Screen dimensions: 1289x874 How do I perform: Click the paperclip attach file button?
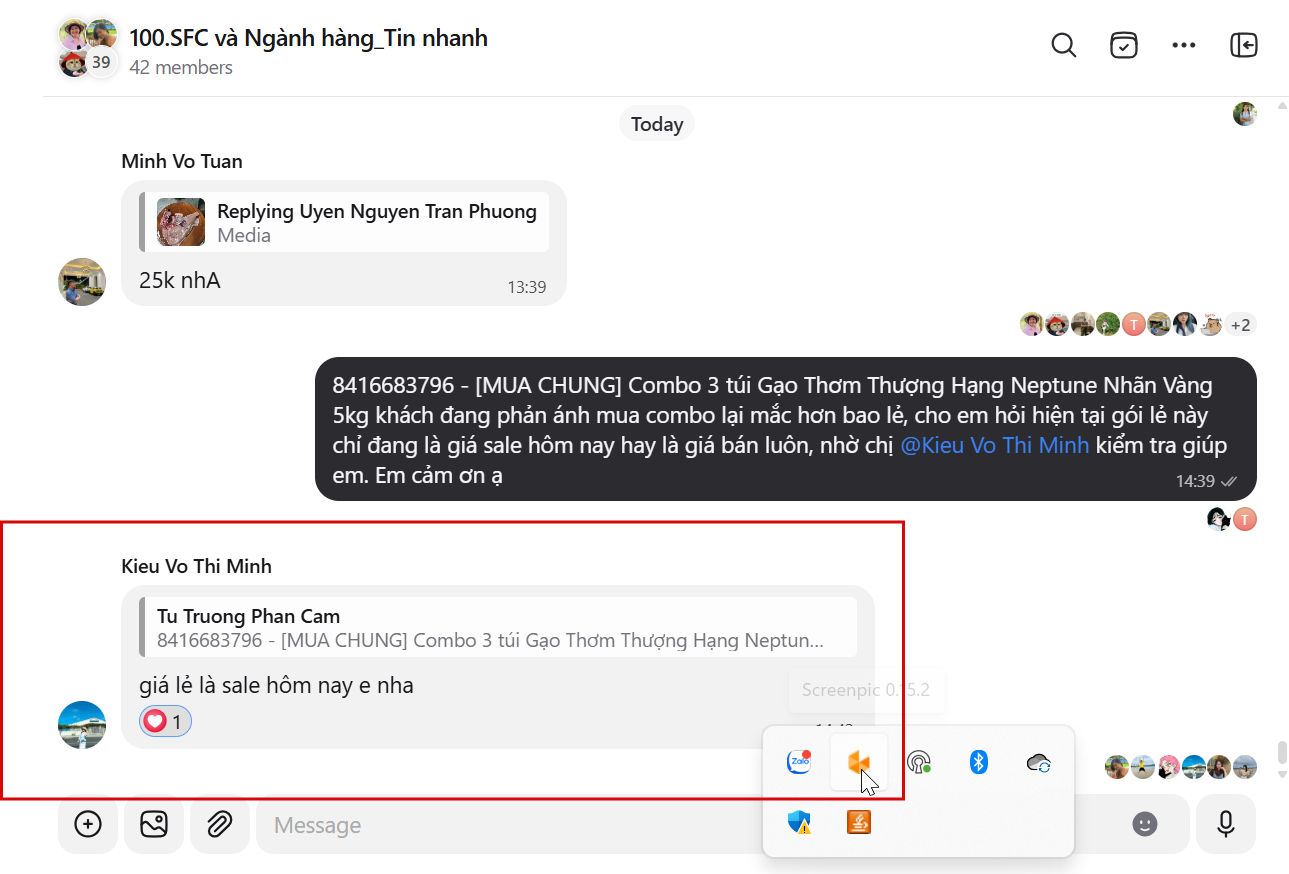[x=220, y=824]
